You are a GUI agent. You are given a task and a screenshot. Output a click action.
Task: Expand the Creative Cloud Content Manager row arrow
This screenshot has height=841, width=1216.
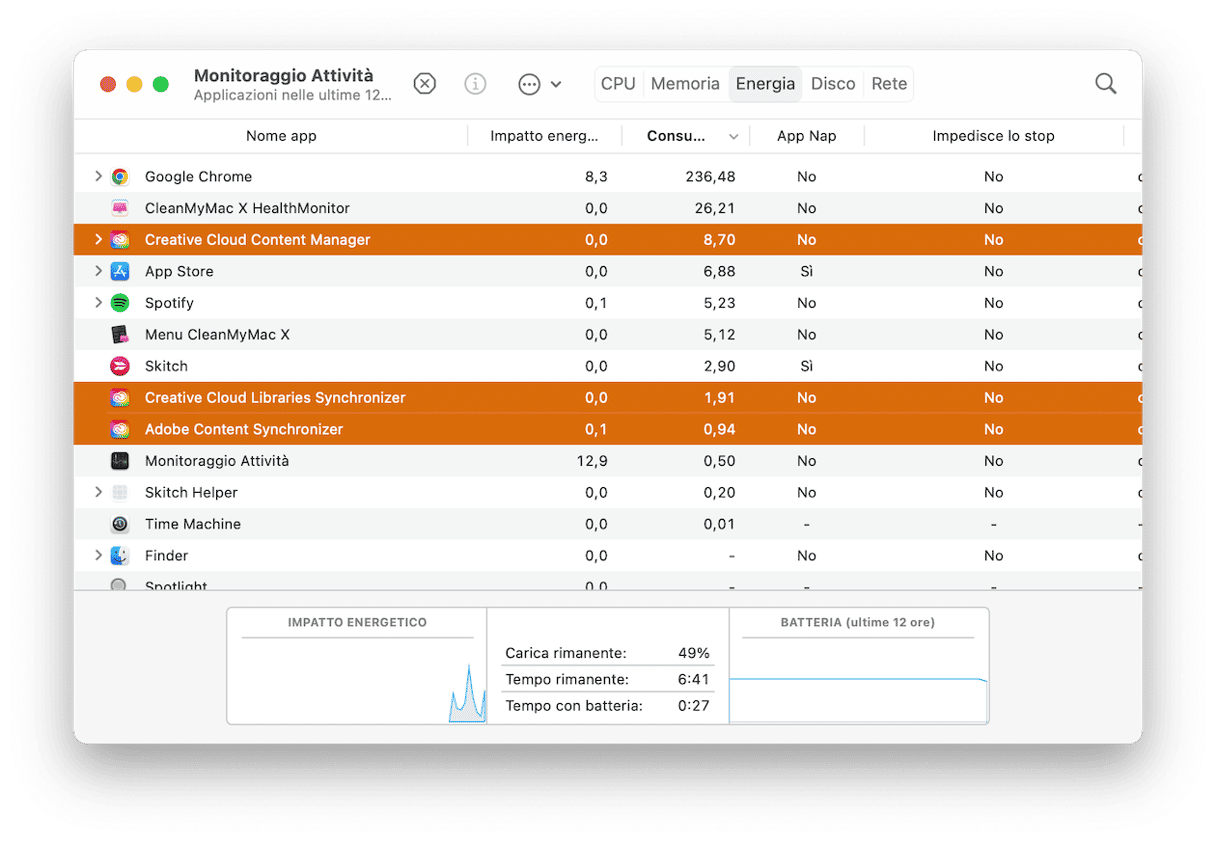click(98, 239)
